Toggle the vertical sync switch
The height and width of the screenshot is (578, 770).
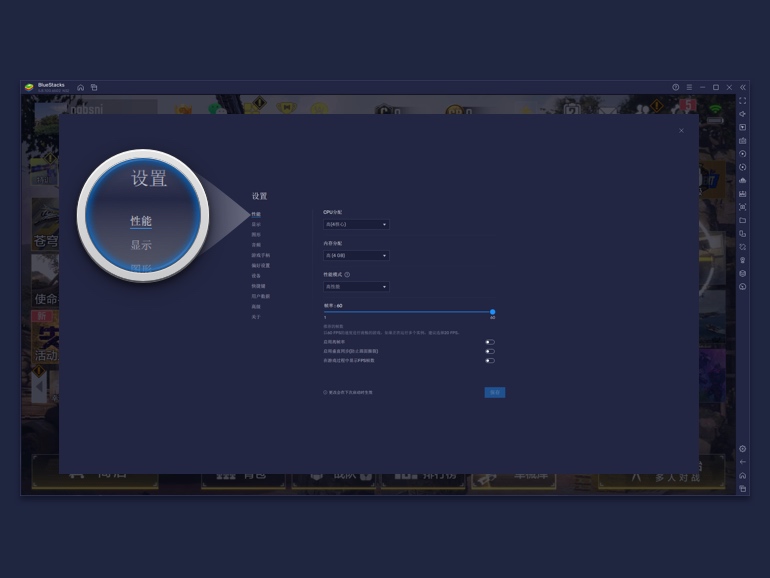tap(490, 351)
